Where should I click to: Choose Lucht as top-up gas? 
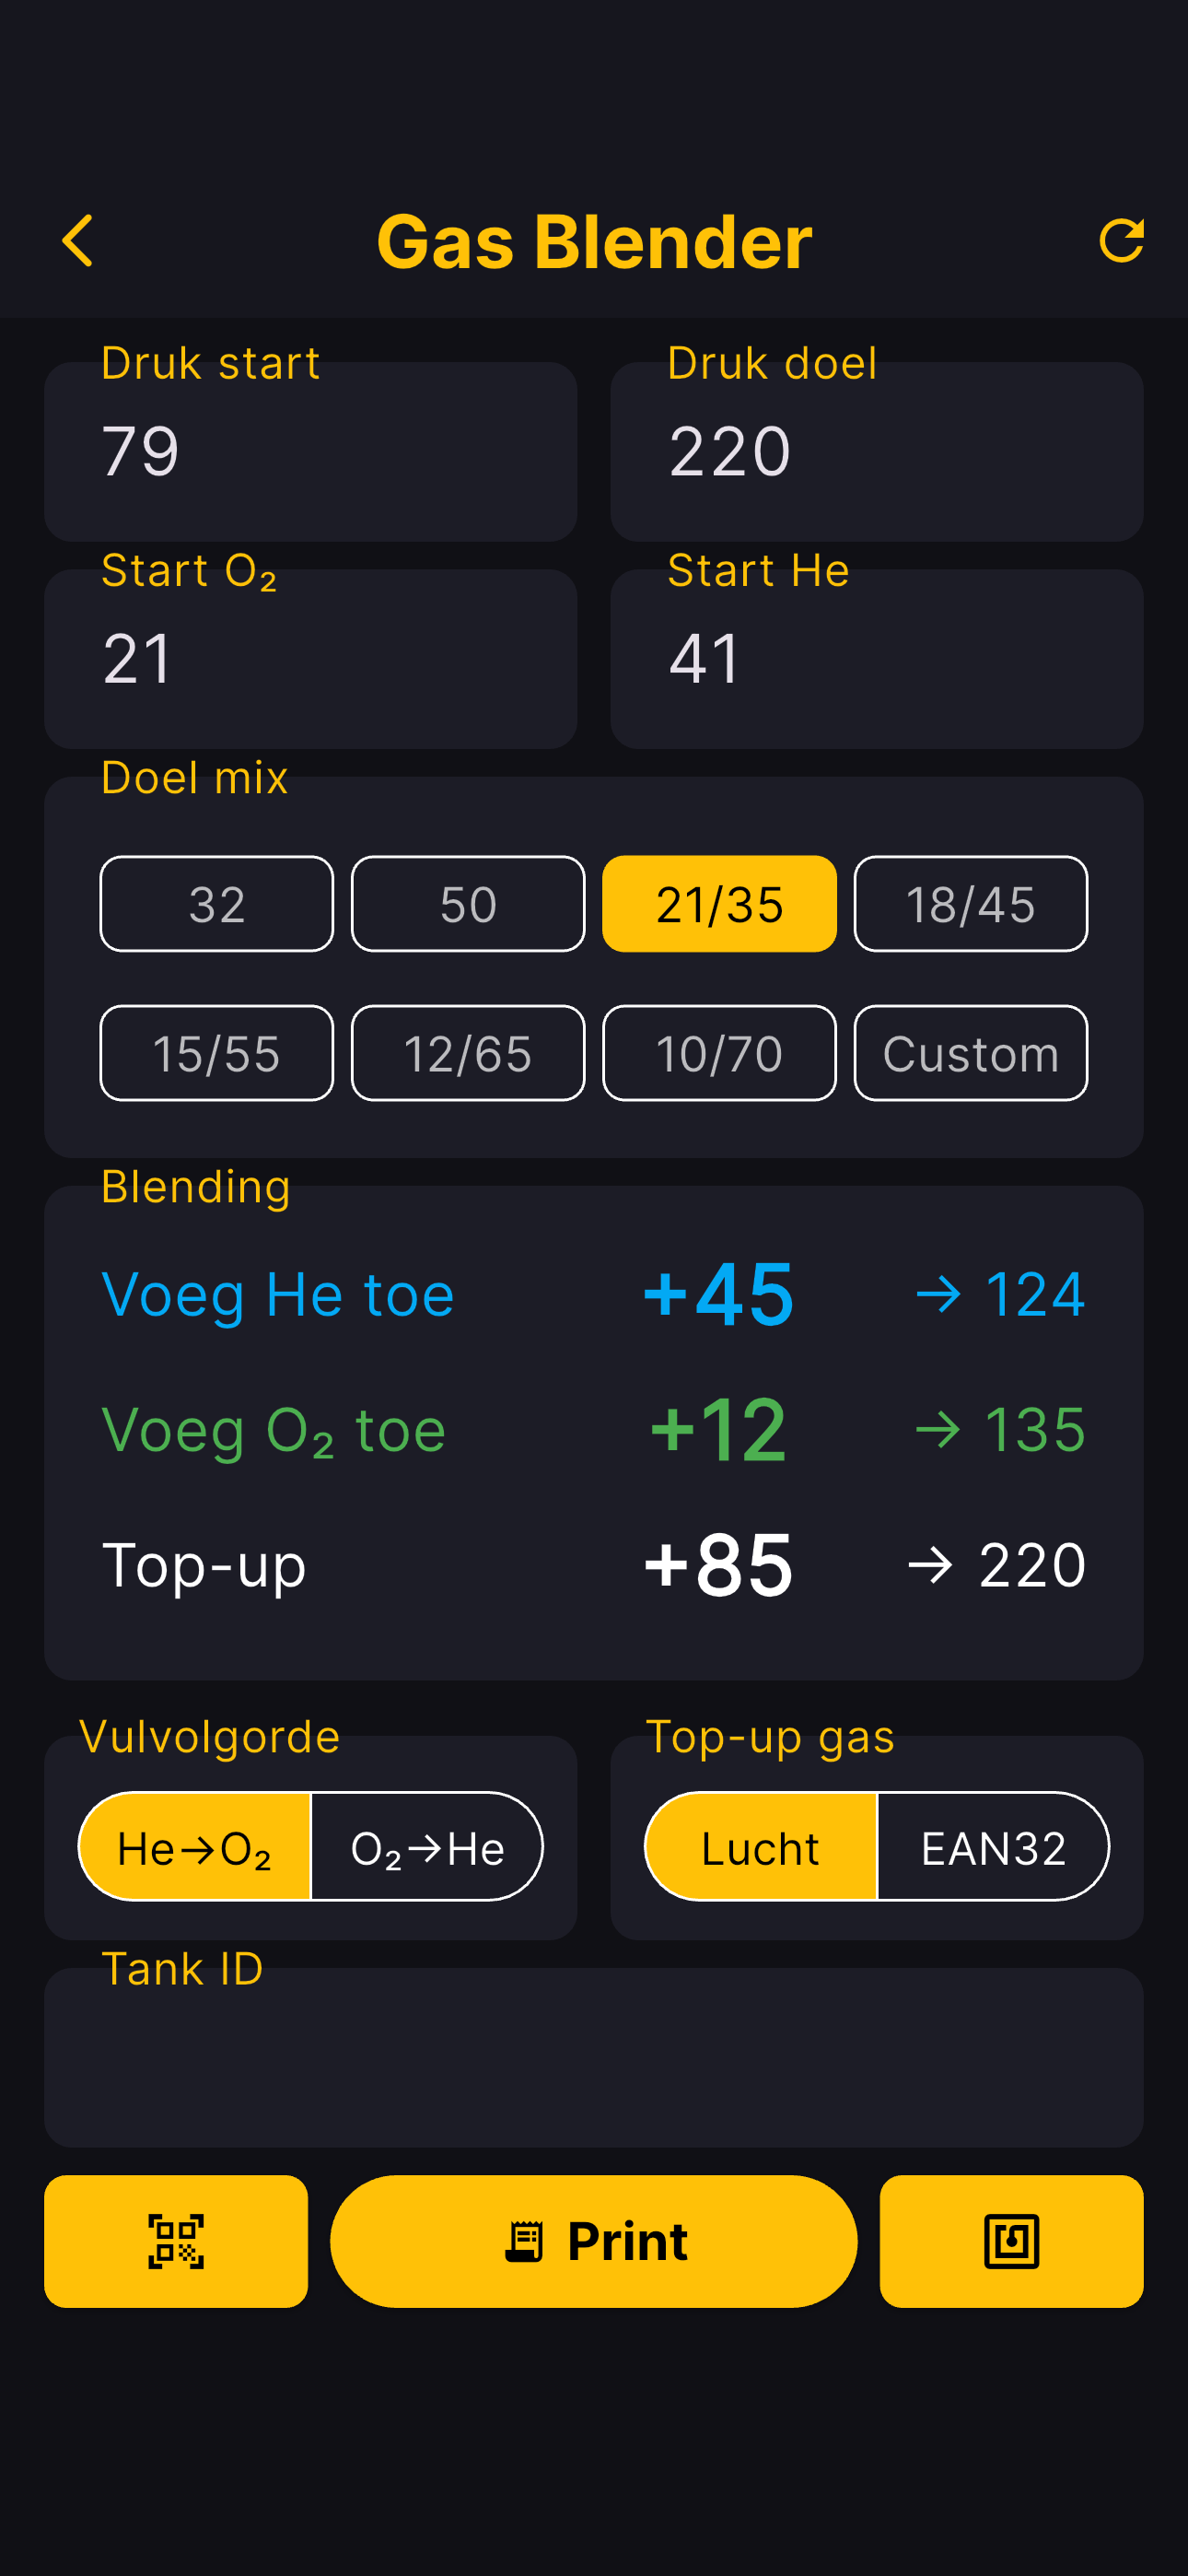click(761, 1847)
